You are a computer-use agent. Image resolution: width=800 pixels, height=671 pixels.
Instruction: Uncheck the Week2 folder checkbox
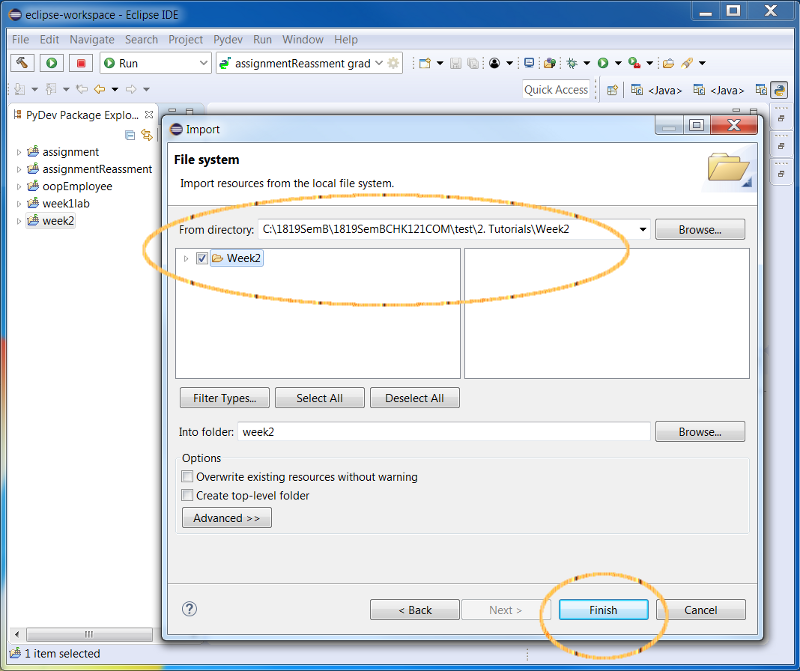[x=202, y=258]
